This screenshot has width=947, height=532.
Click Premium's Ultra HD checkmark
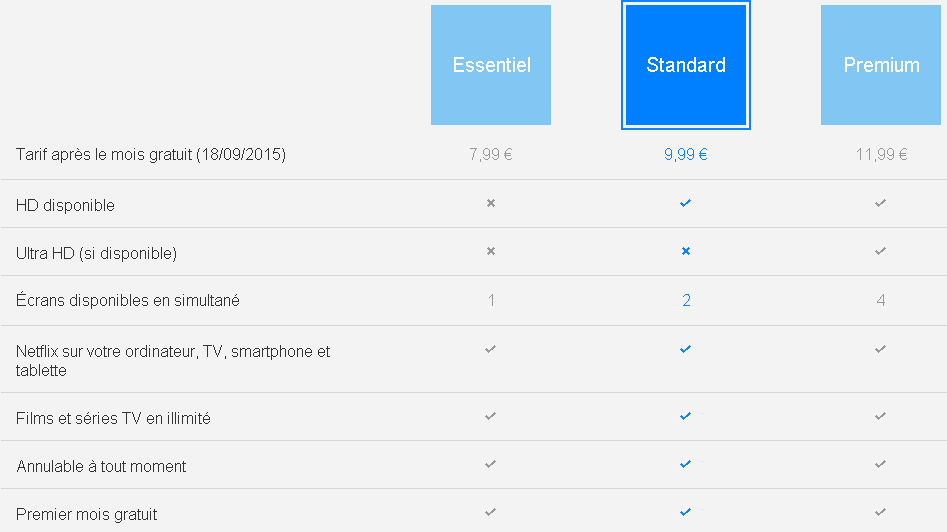point(881,251)
